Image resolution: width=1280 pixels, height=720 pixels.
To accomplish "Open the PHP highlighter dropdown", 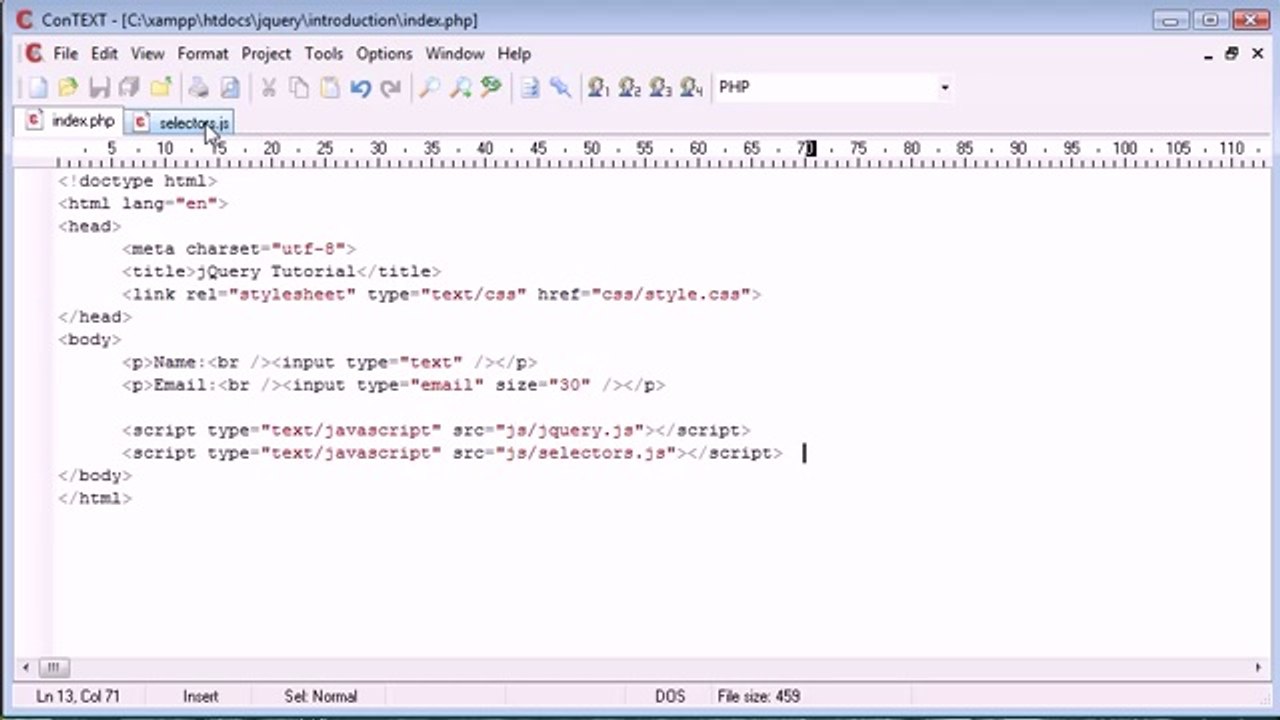I will point(945,88).
